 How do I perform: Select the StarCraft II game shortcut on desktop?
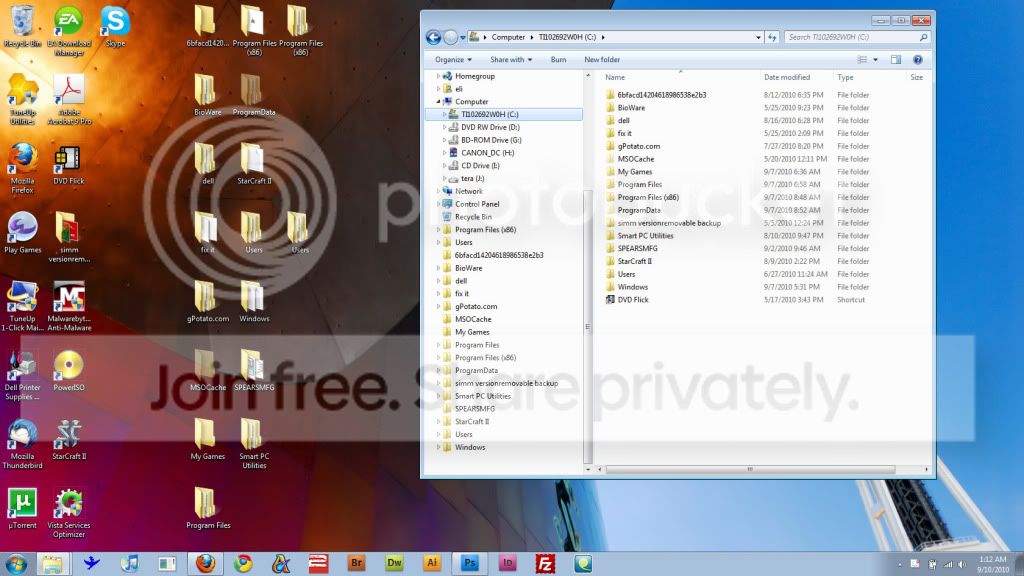click(x=69, y=440)
